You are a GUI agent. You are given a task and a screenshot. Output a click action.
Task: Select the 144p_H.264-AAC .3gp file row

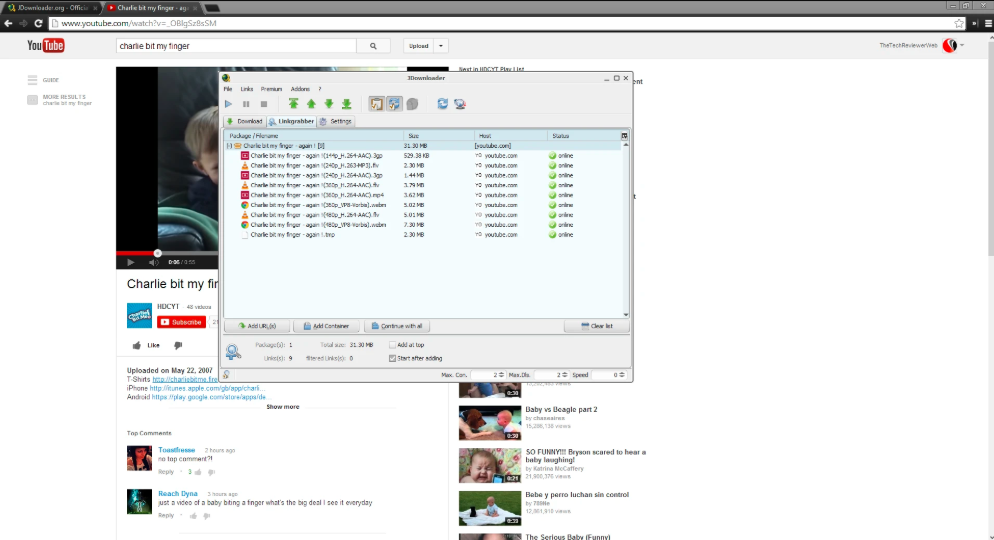423,155
